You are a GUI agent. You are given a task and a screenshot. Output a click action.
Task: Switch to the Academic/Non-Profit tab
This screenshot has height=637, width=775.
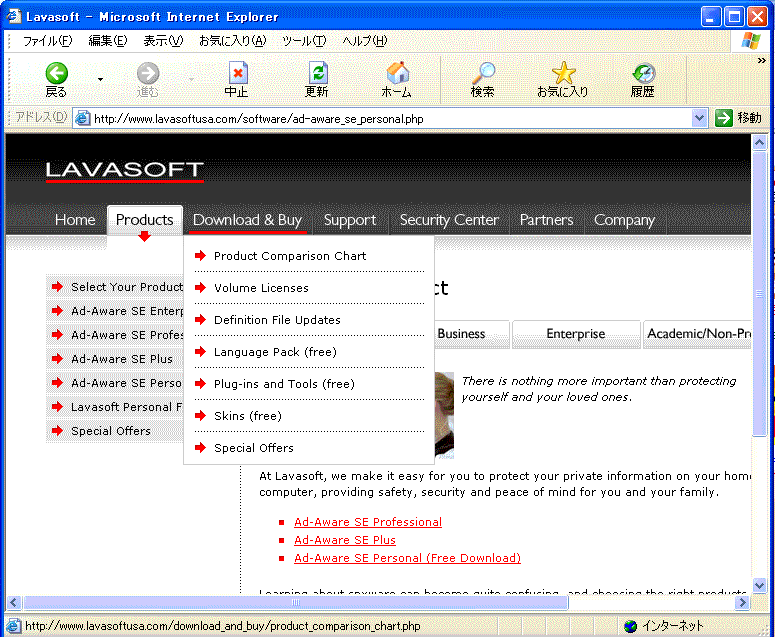[697, 334]
